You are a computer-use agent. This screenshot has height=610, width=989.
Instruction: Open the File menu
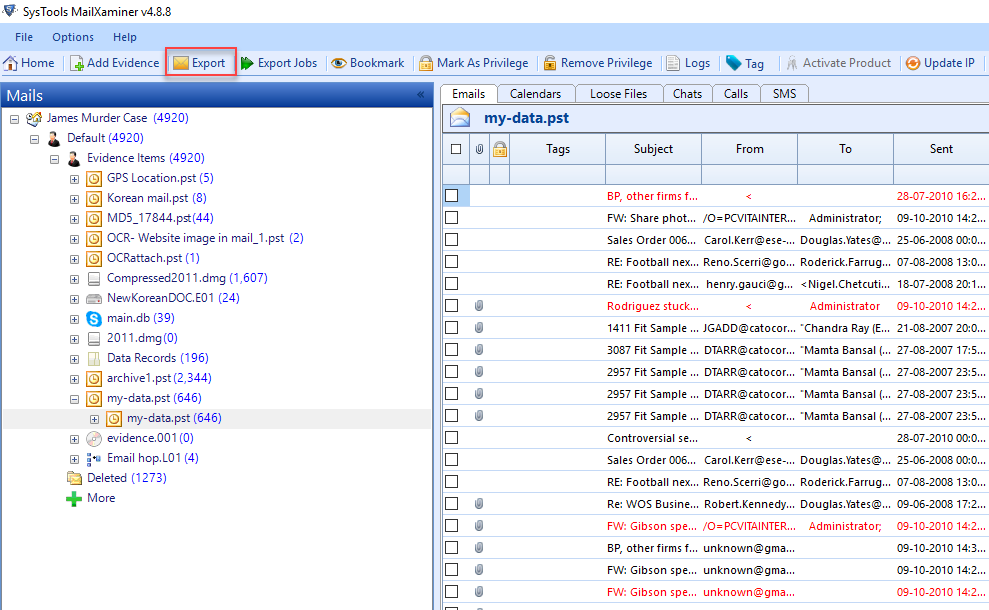click(24, 37)
